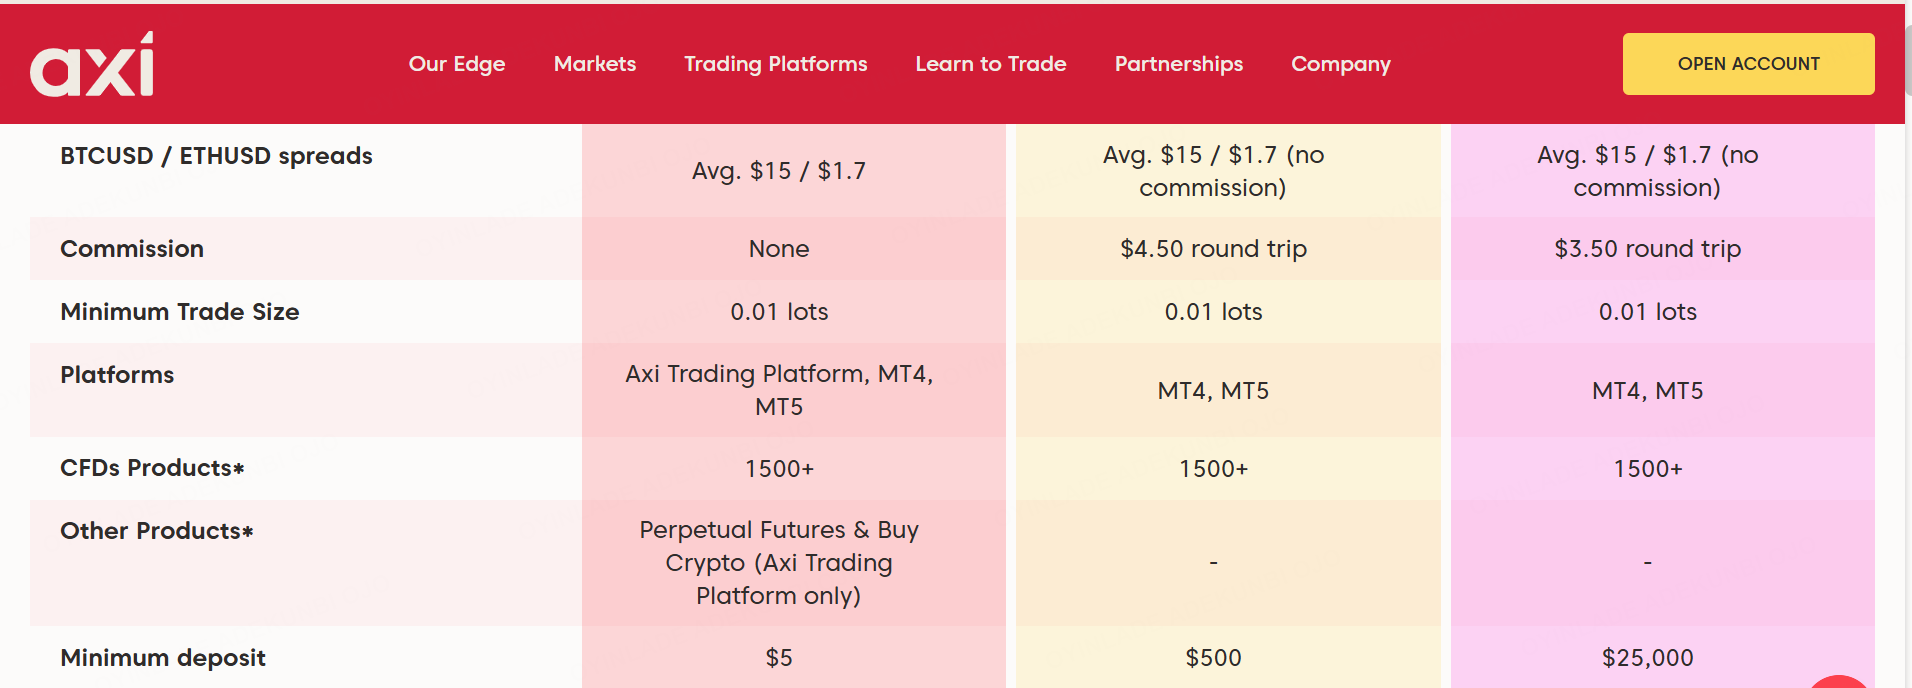1912x688 pixels.
Task: Click the BTCUSD / ETHUSD spreads label
Action: (216, 156)
